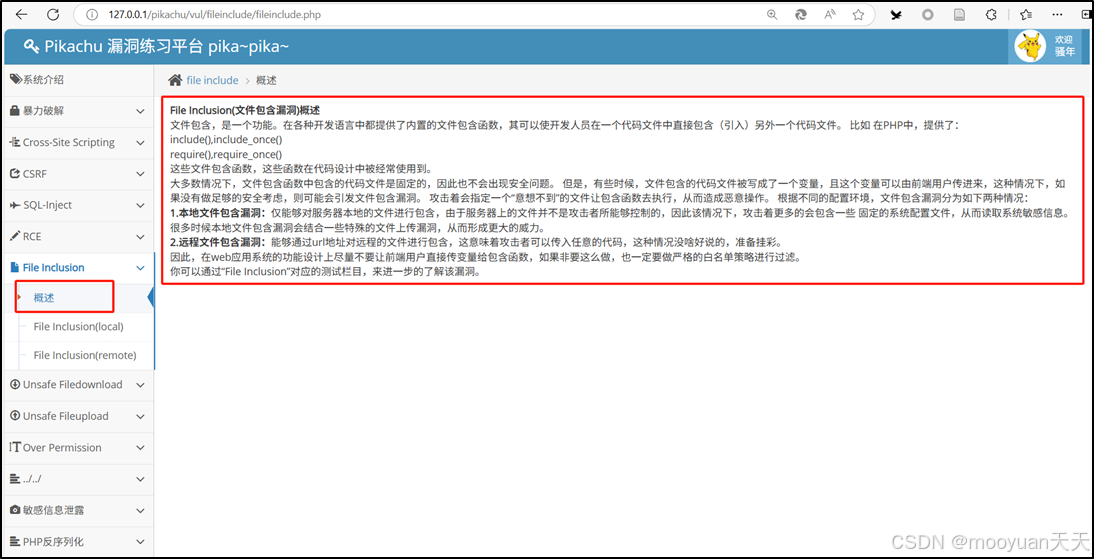Click the grey document extension icon
Screen dimensions: 1094x559
960,14
